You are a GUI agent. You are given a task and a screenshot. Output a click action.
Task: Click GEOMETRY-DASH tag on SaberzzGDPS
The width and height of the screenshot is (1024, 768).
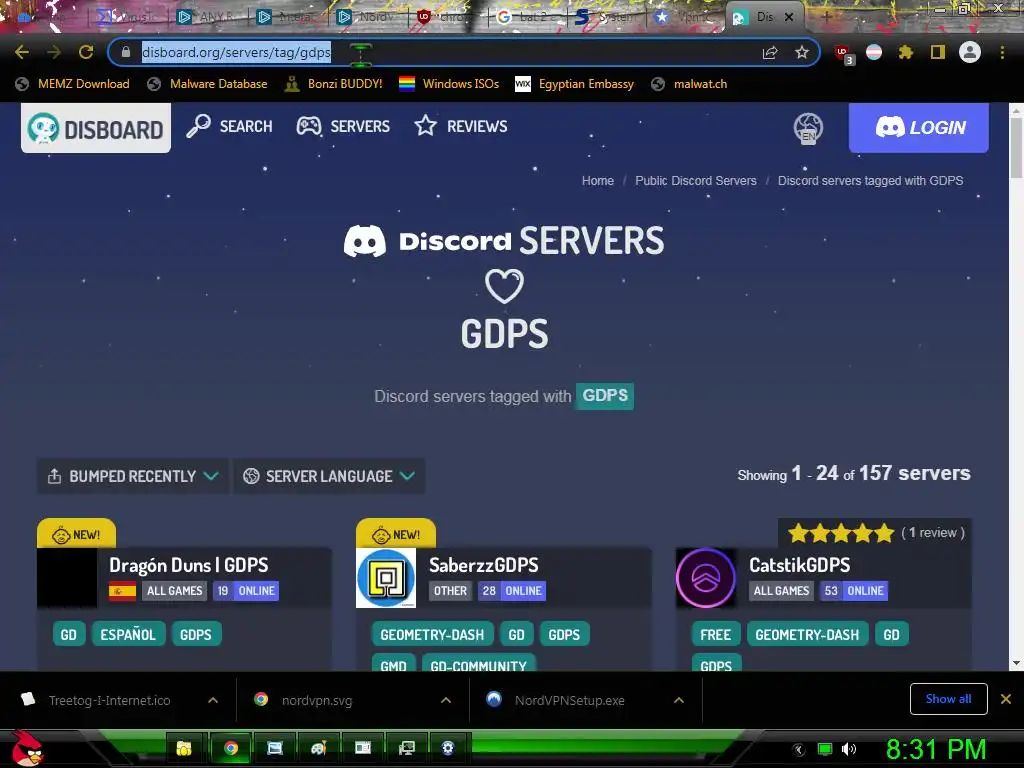432,634
